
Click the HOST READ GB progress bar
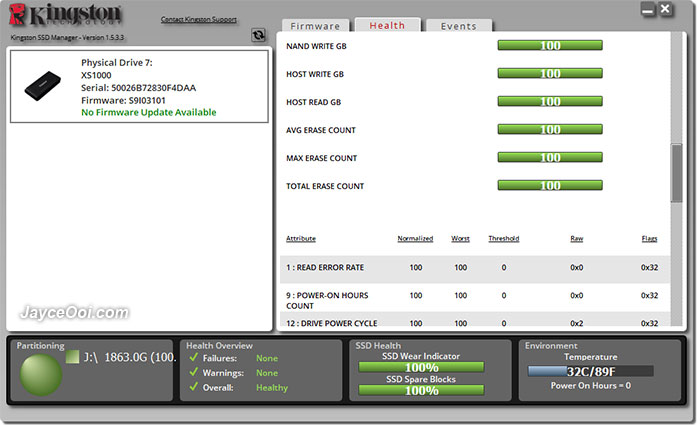click(550, 102)
